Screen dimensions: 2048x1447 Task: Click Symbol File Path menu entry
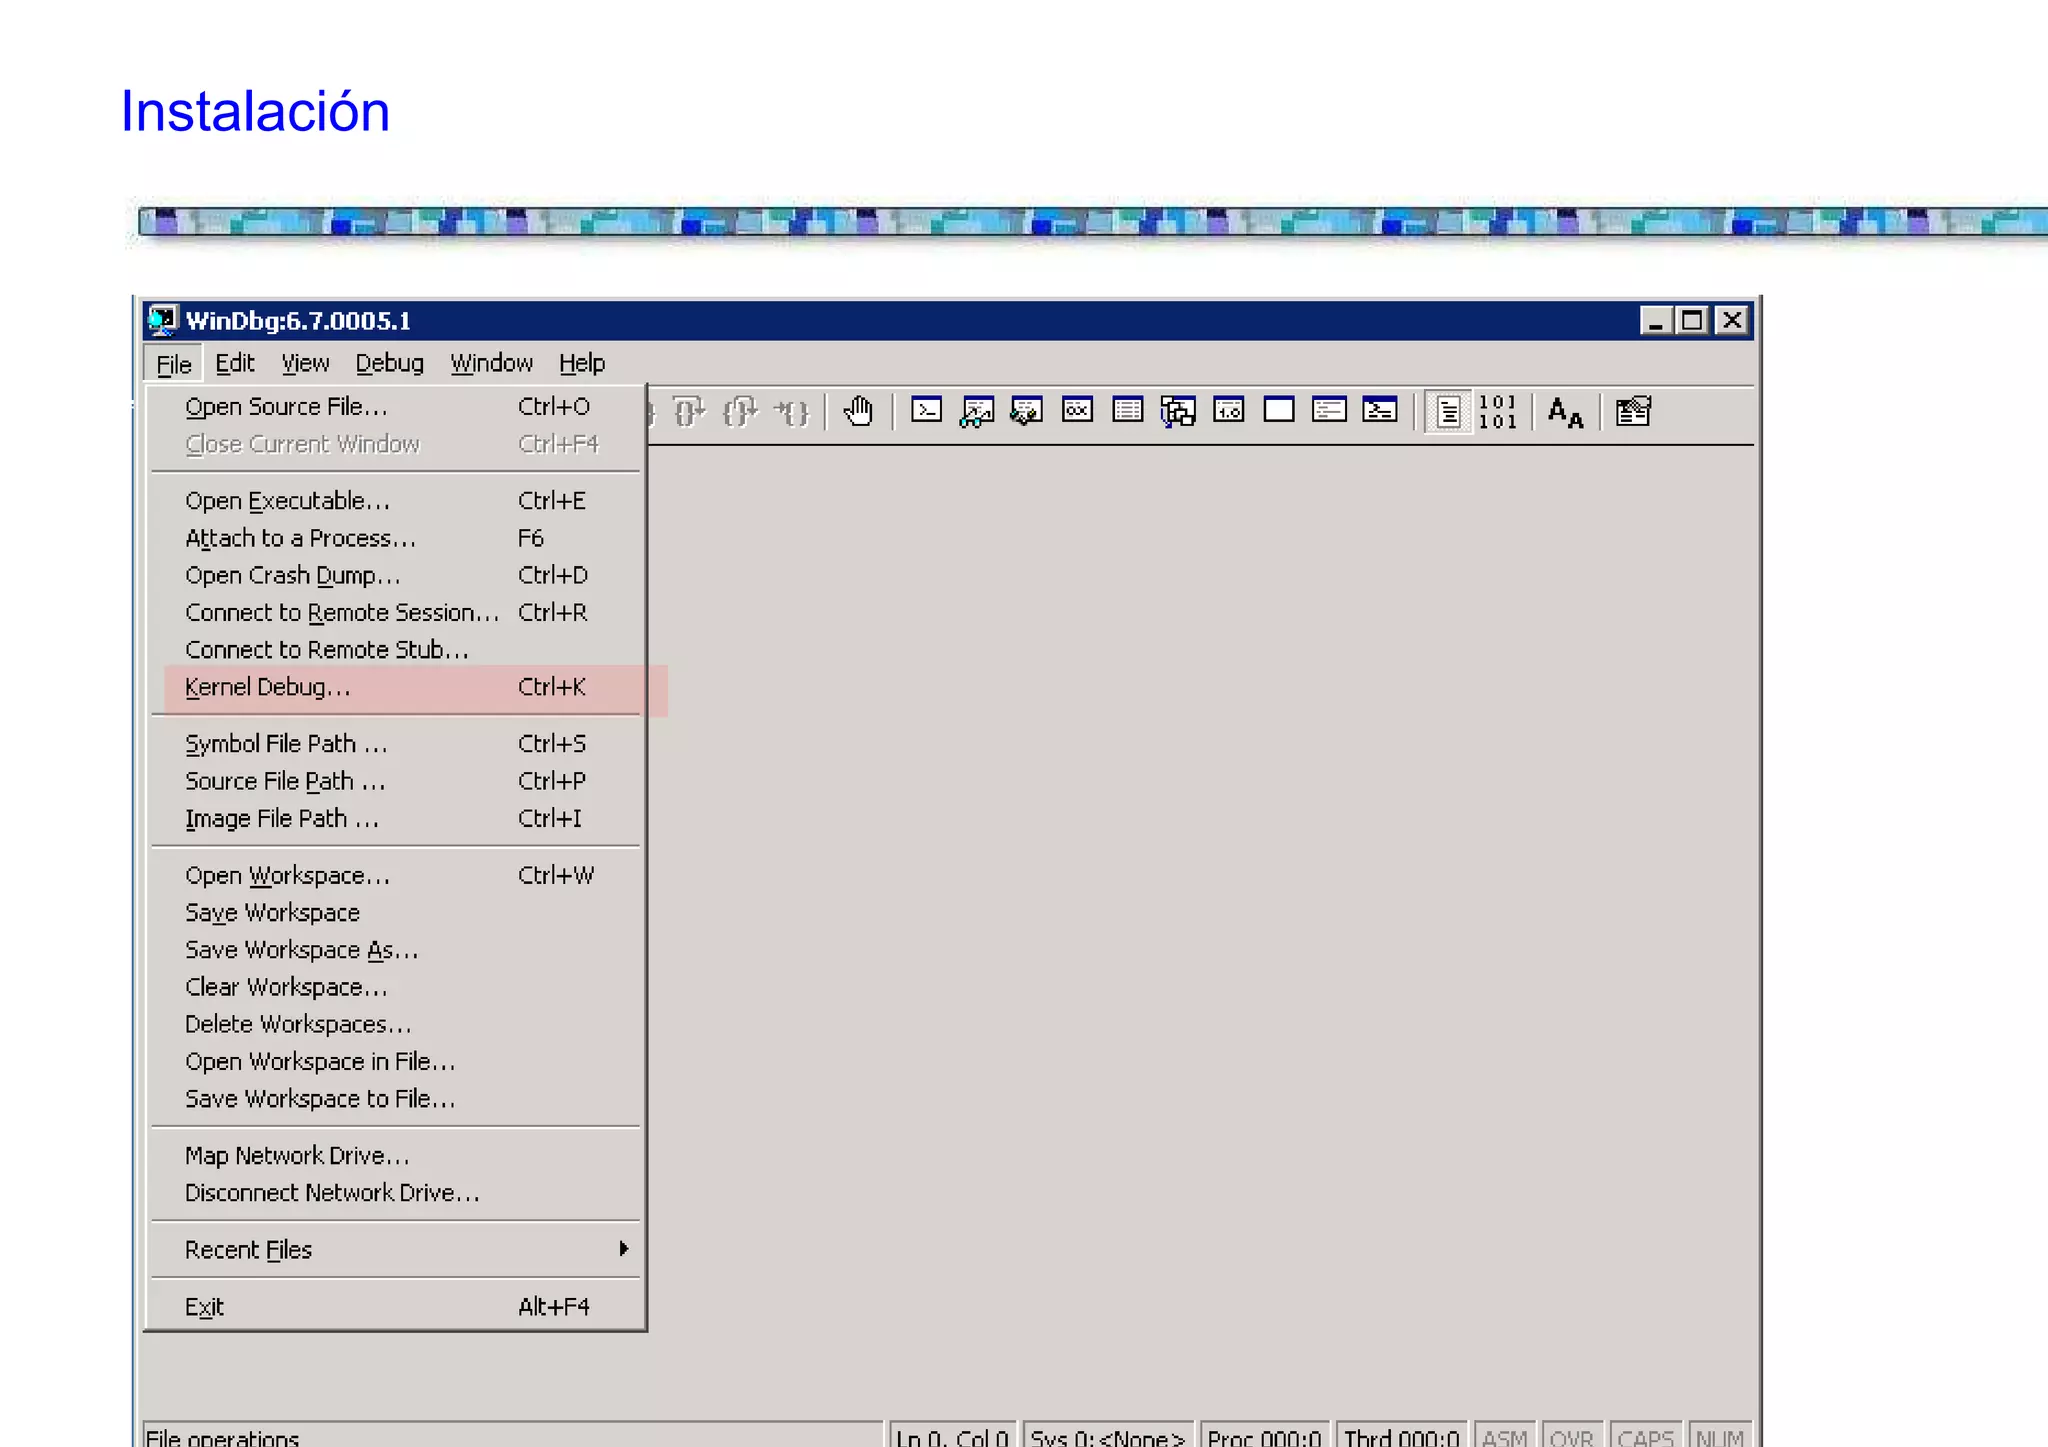pos(286,744)
